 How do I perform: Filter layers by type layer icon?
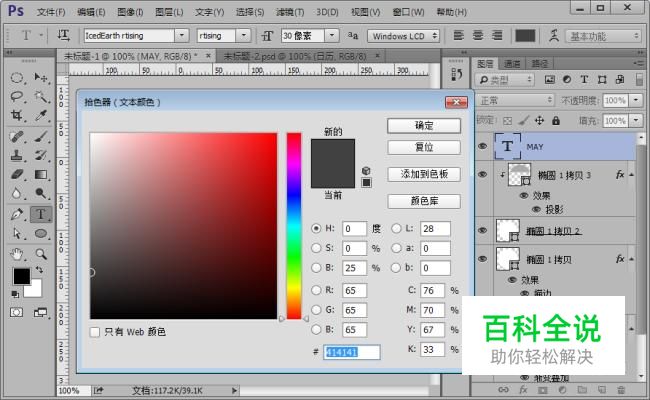pyautogui.click(x=584, y=80)
